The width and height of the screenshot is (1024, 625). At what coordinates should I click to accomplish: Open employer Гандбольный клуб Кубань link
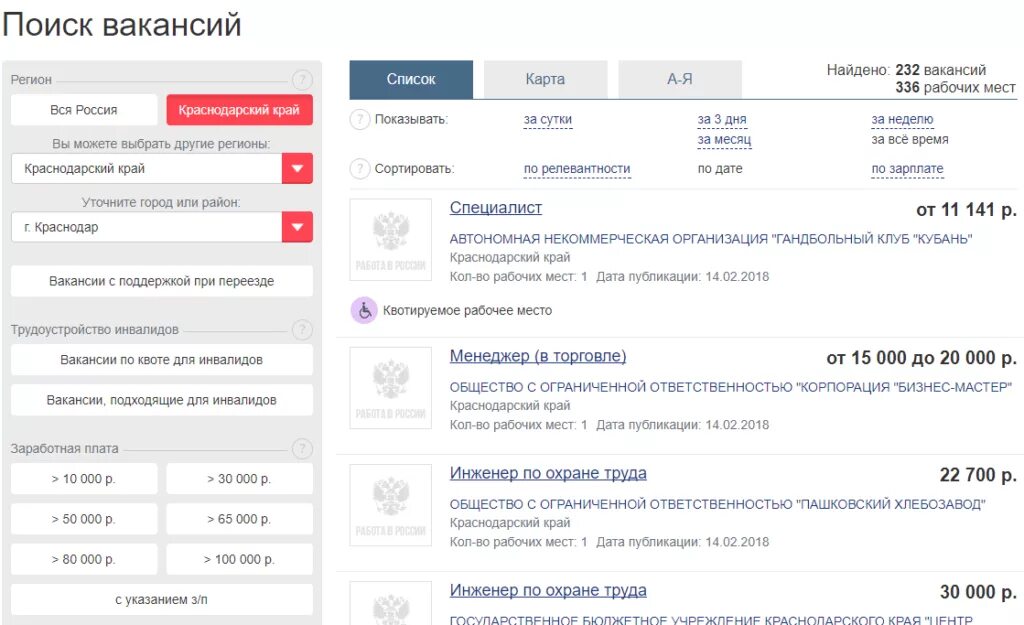tap(711, 239)
